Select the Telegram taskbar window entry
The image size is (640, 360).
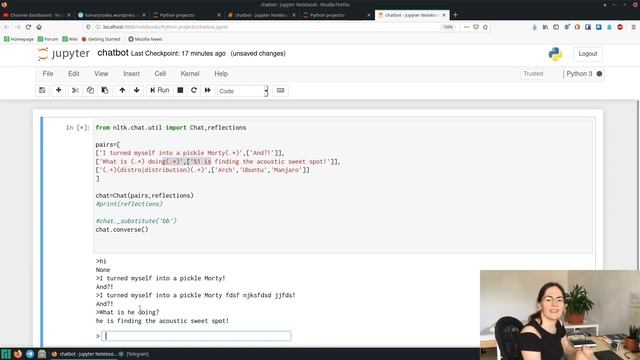134,354
